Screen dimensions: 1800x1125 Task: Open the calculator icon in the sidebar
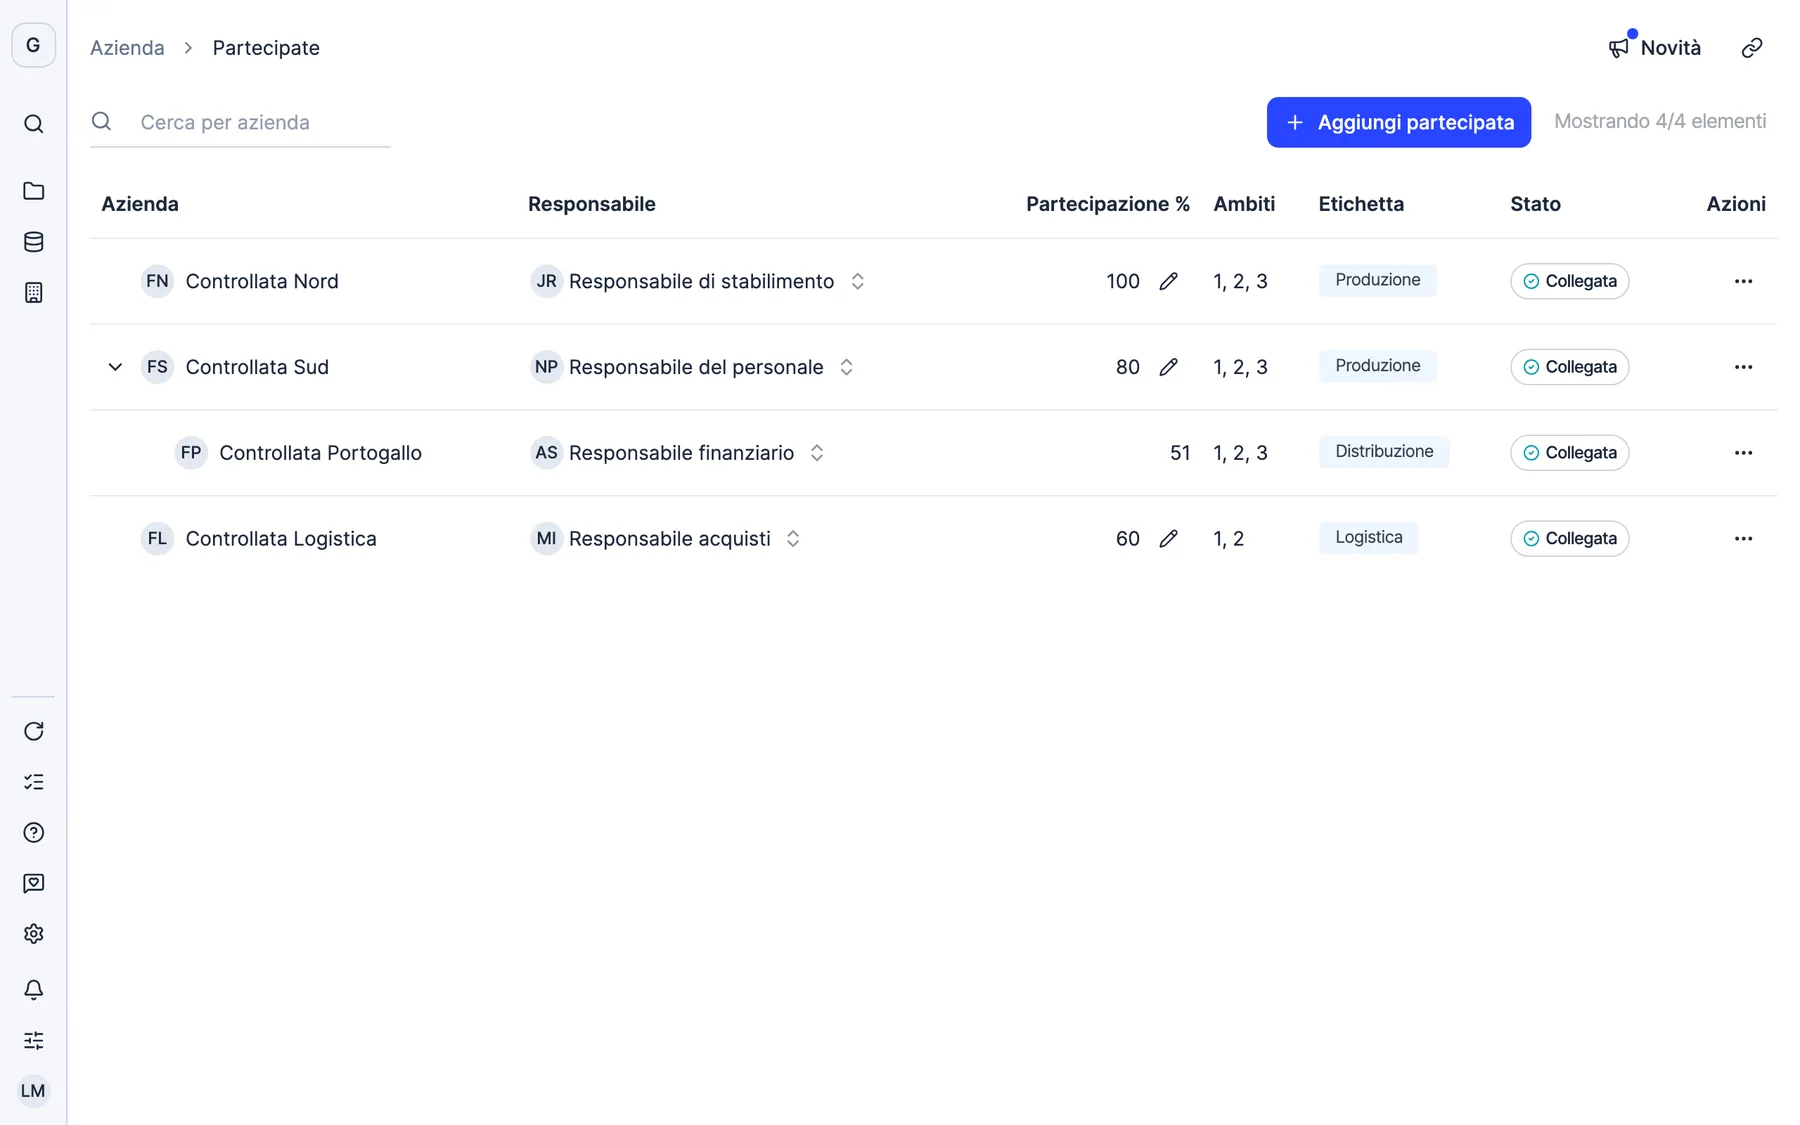pos(33,293)
